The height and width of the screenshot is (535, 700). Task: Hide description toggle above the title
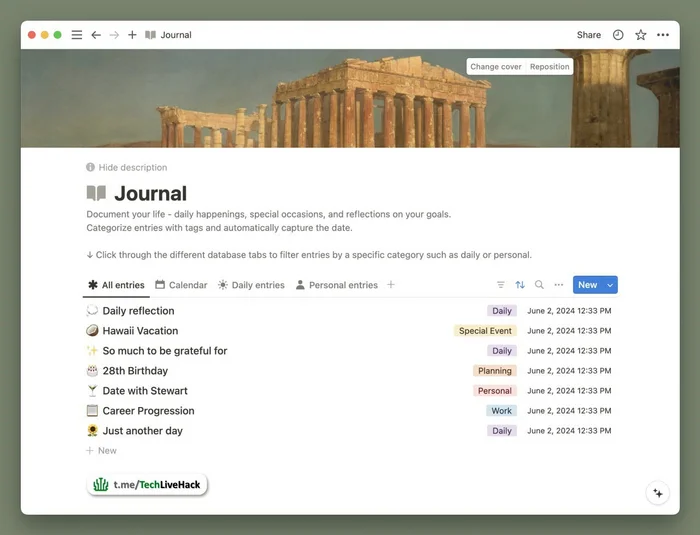127,167
